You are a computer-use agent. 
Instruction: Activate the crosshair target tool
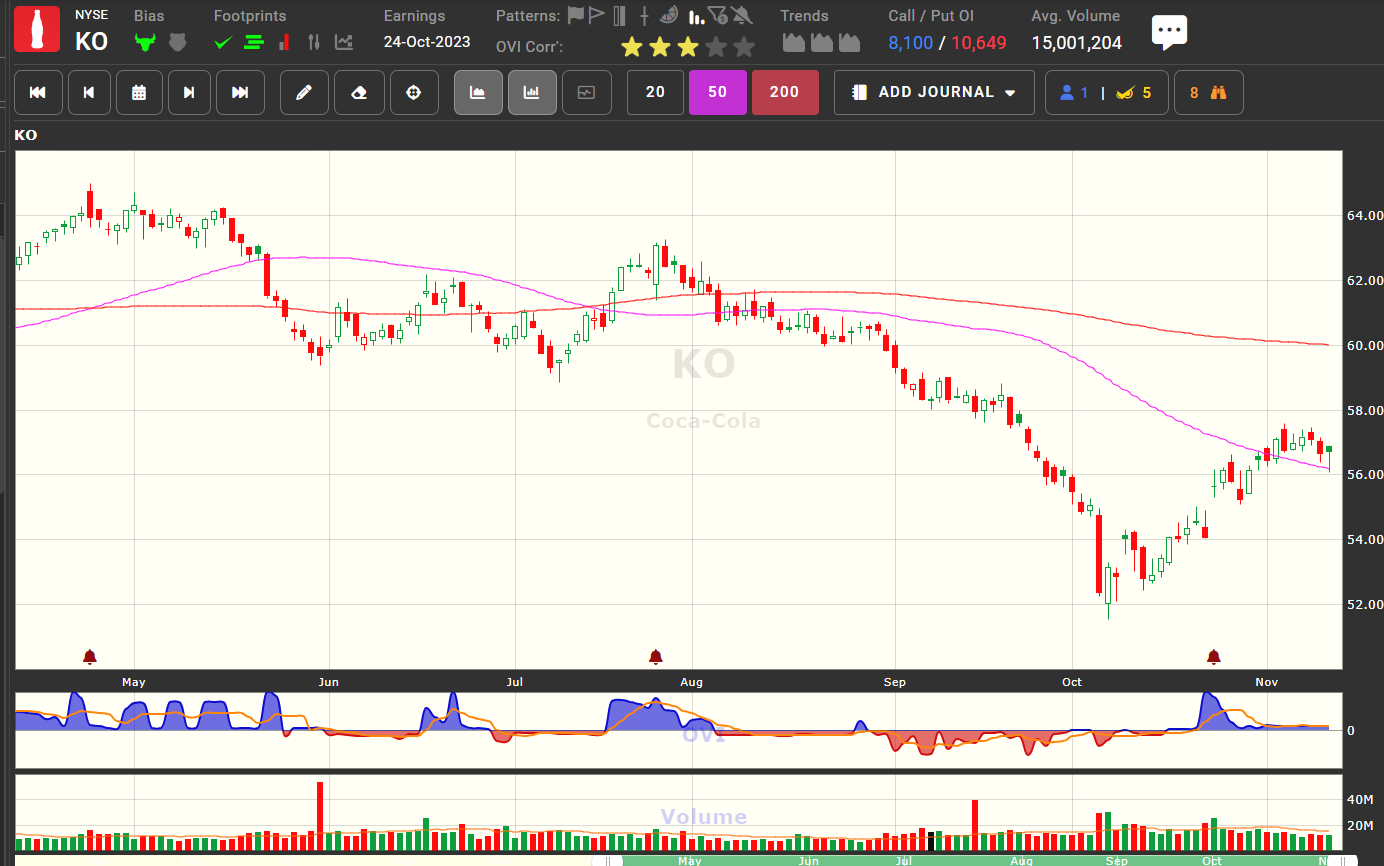click(x=414, y=93)
